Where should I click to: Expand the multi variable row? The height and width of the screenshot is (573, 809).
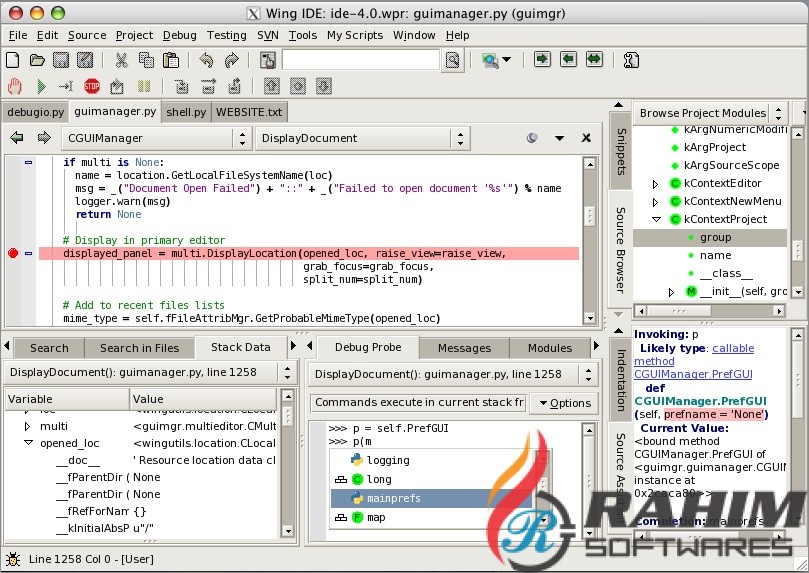(x=27, y=427)
